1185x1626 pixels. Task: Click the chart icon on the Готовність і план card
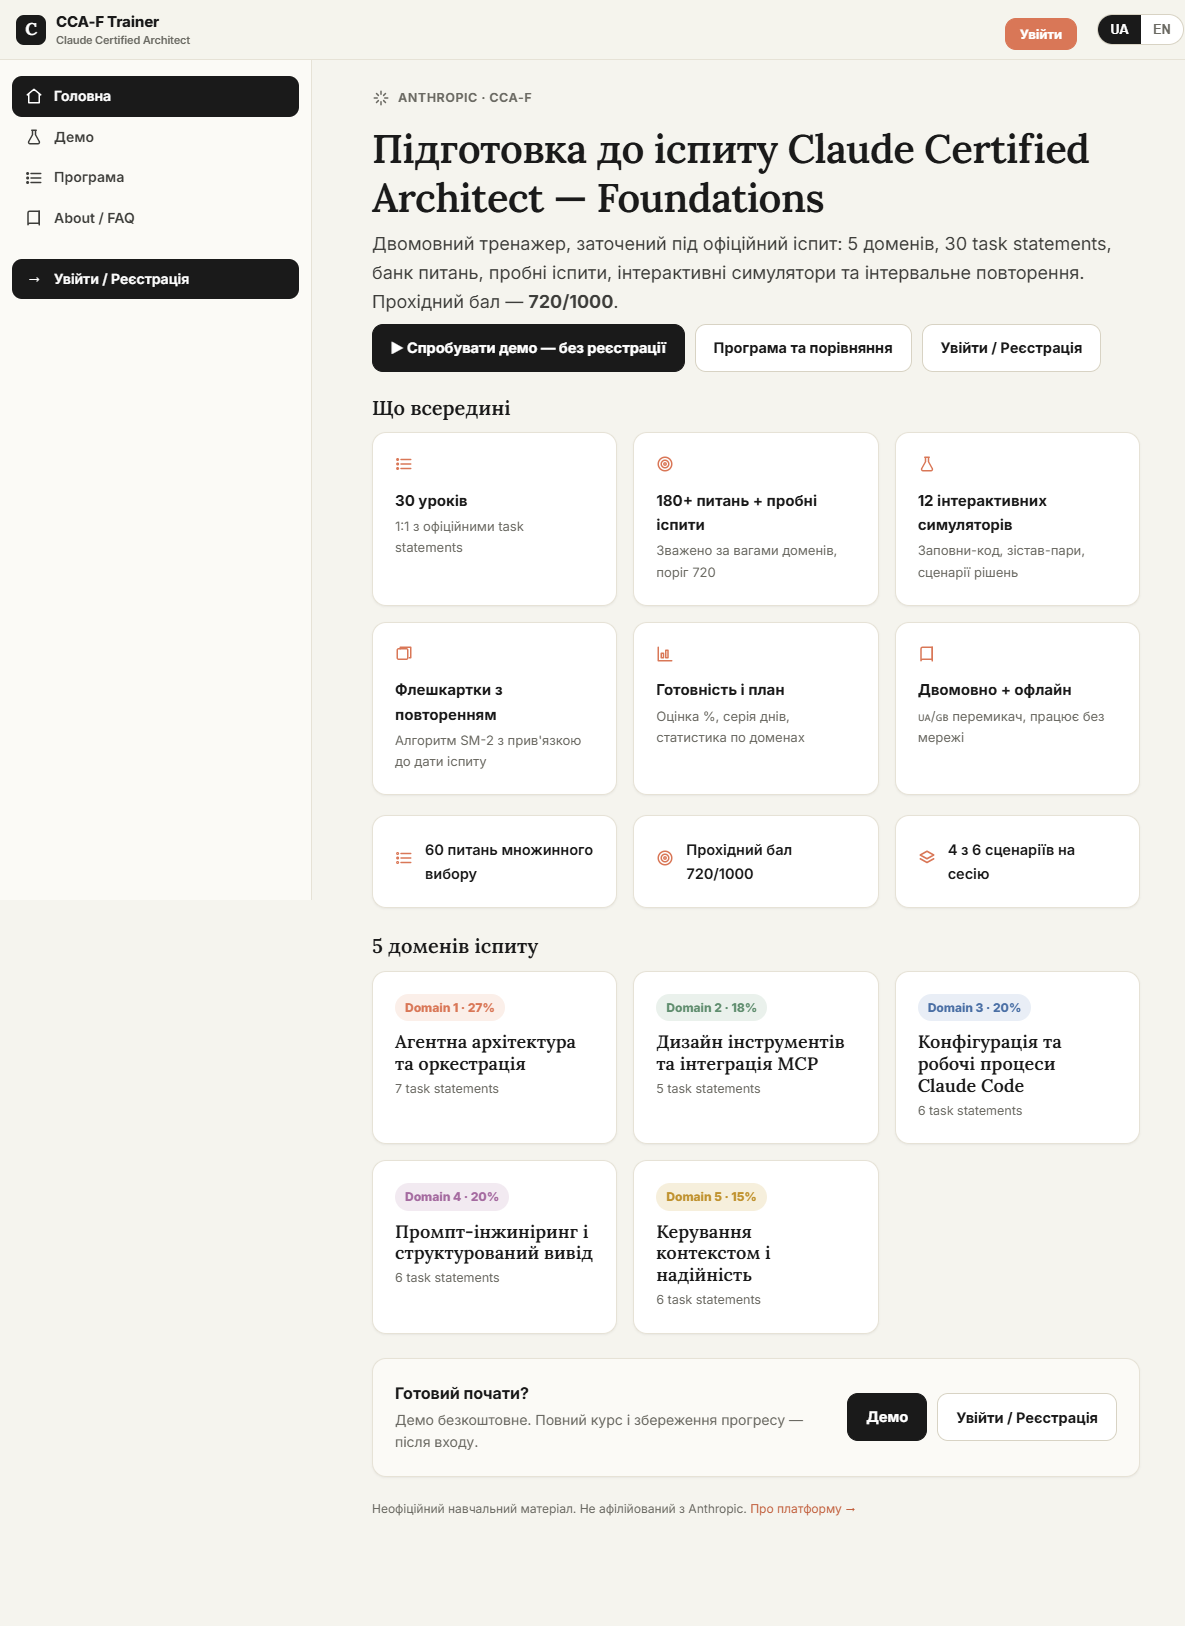(x=665, y=653)
